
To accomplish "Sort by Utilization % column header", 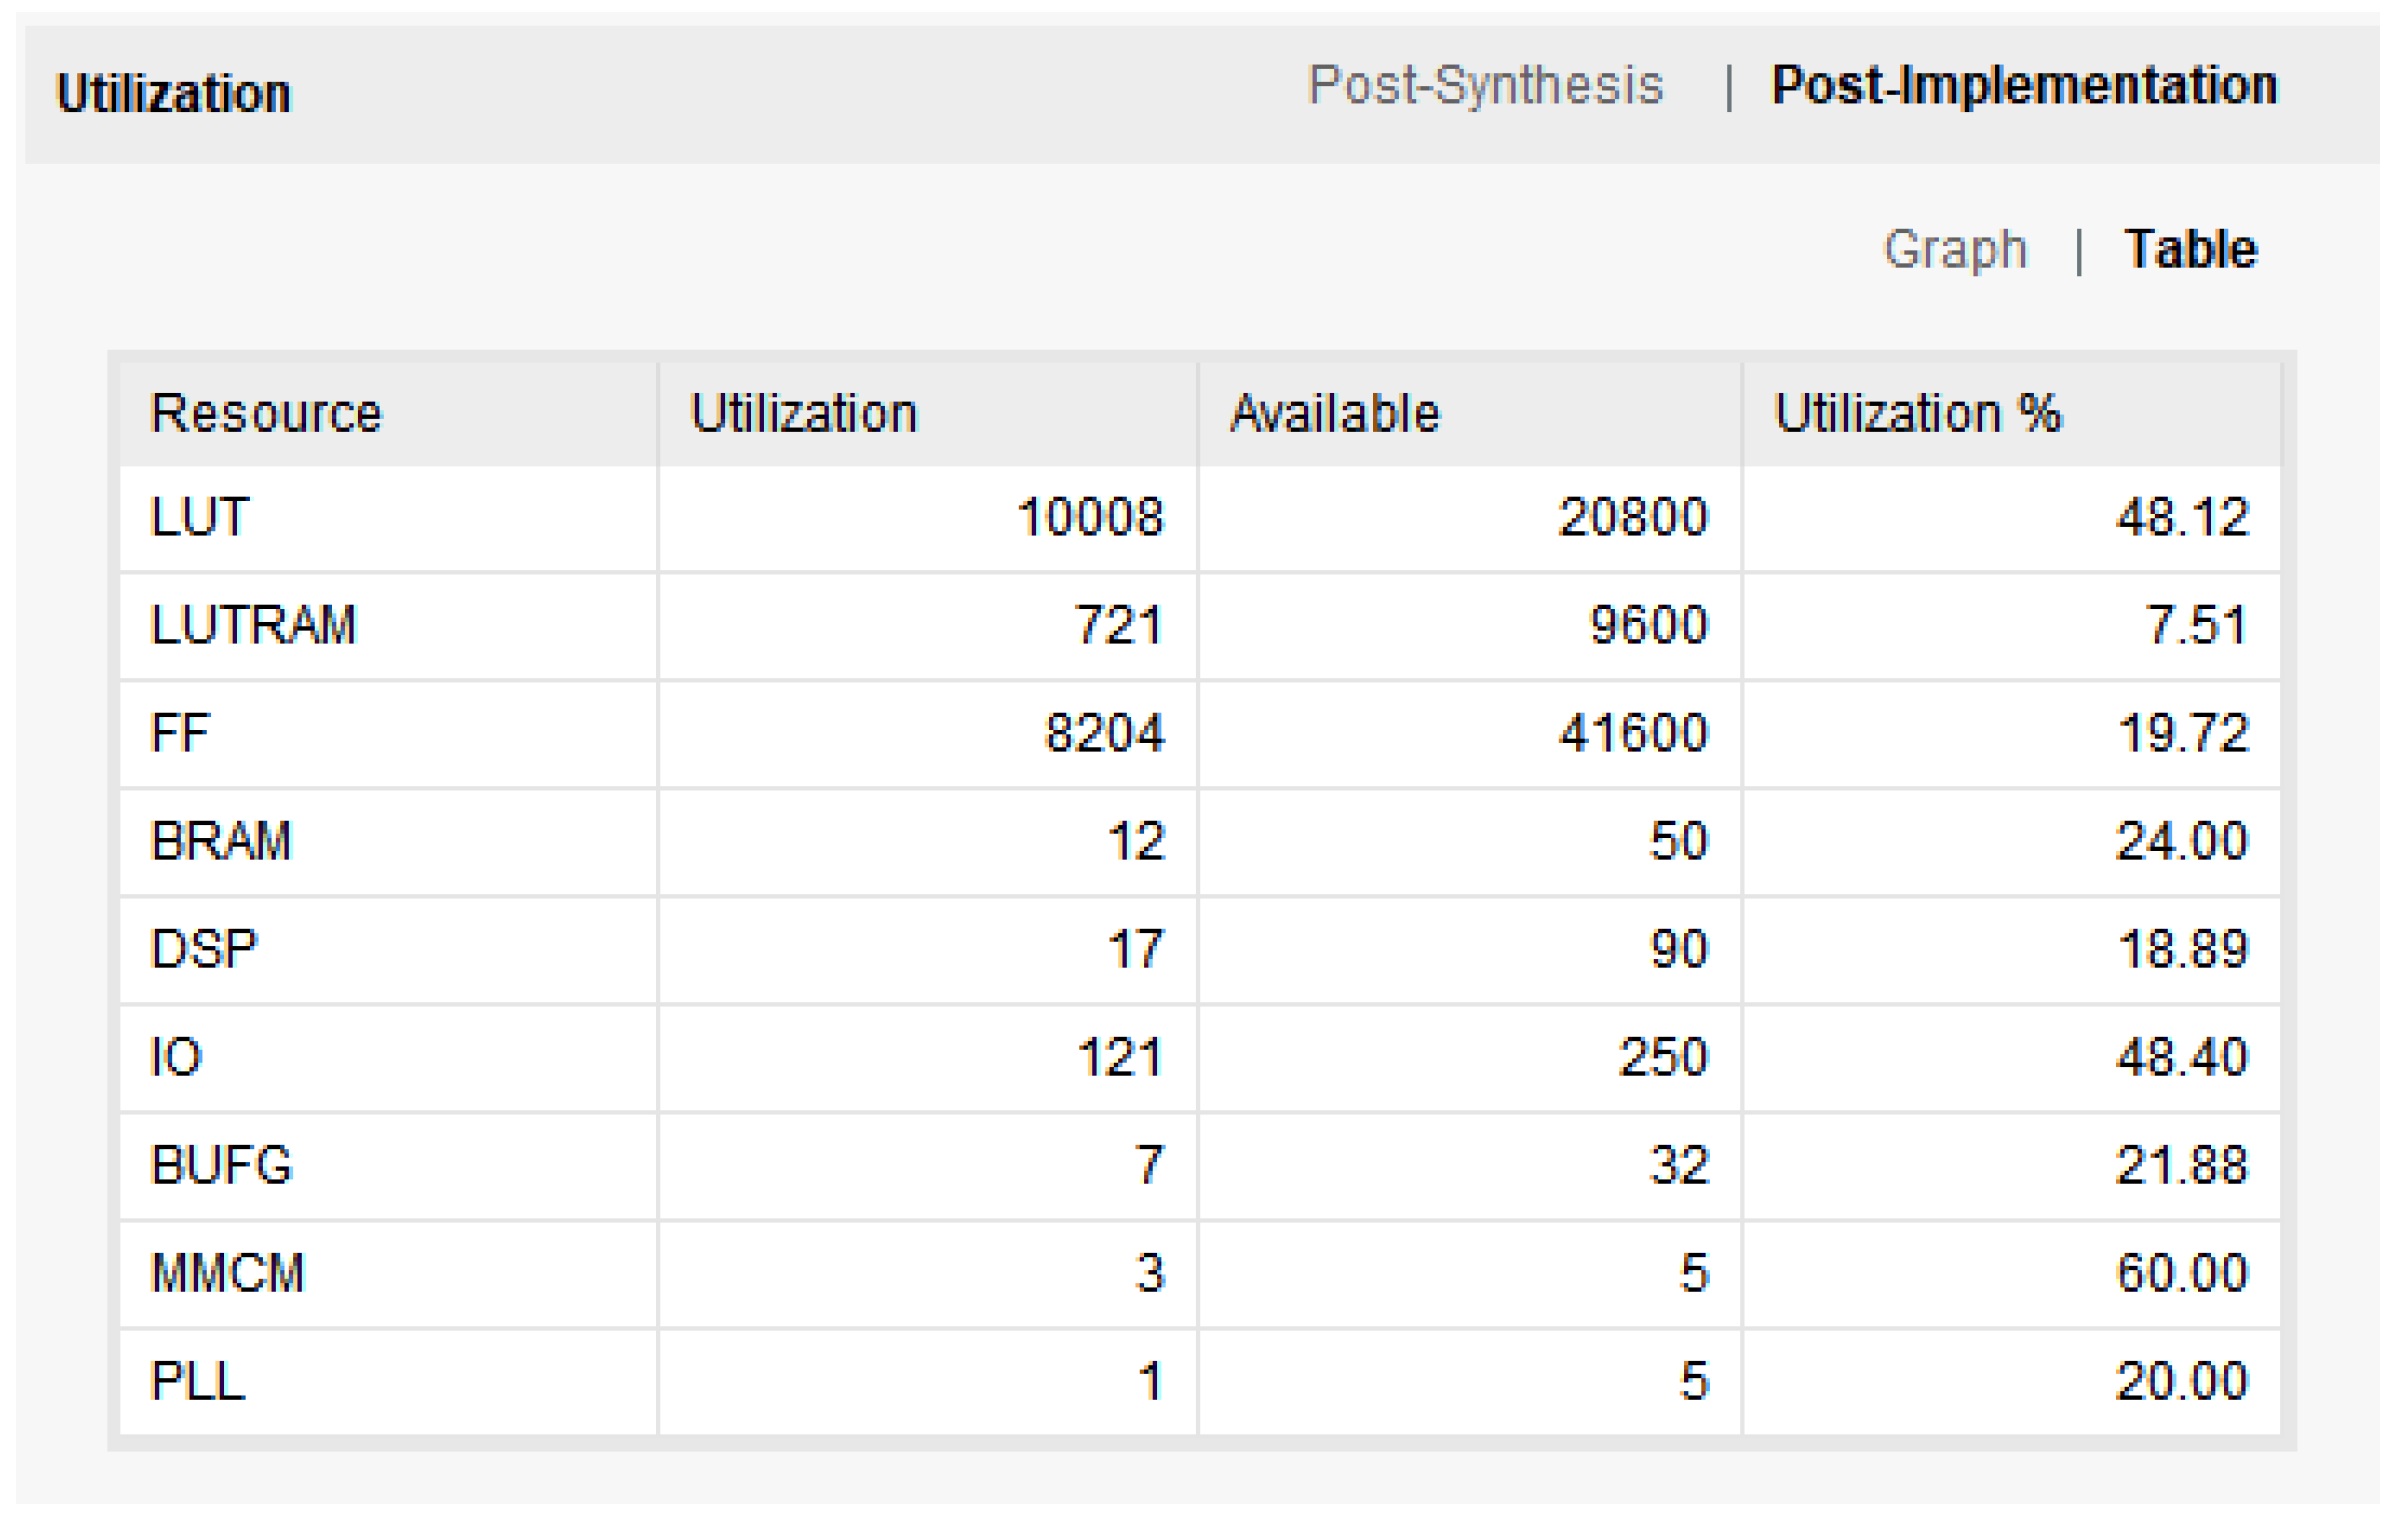I will 1916,413.
